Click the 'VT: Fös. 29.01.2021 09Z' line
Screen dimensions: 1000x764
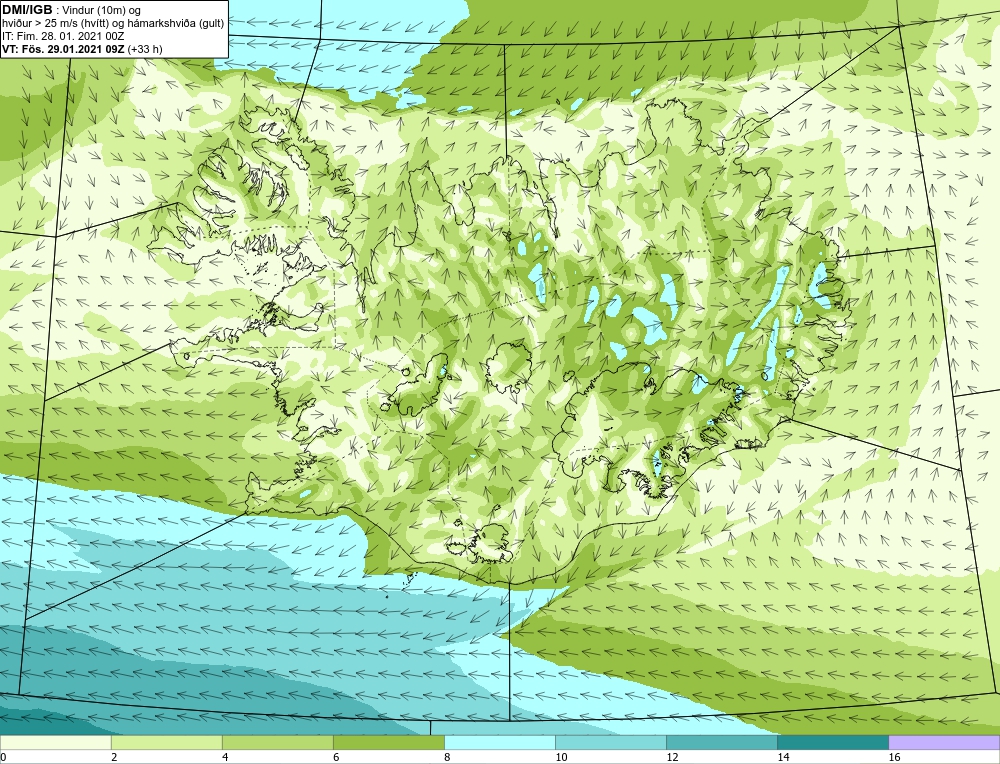click(x=63, y=49)
